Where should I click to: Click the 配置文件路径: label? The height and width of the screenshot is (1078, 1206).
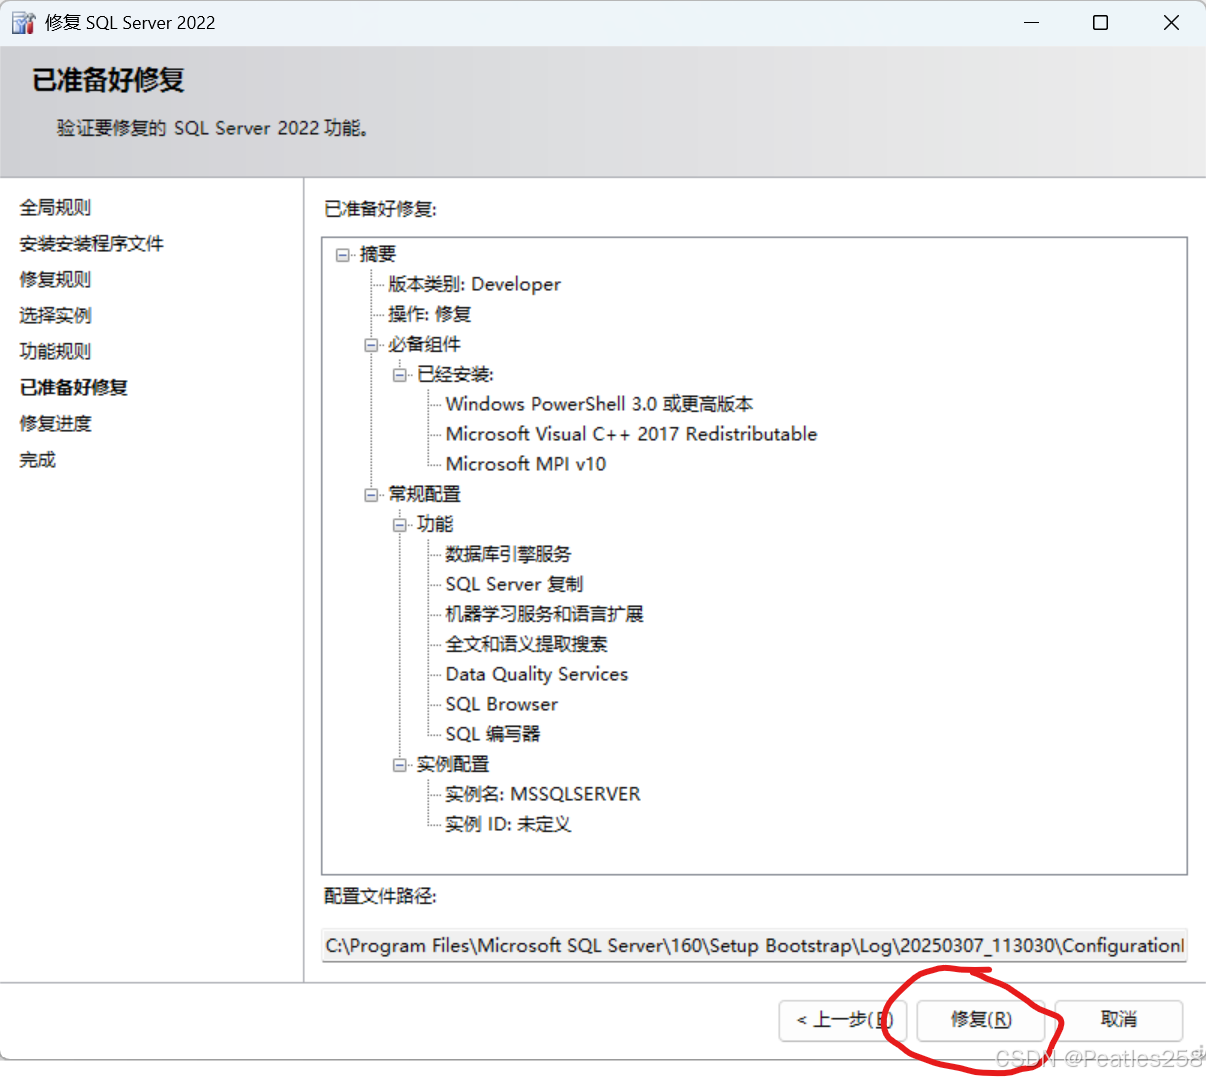(x=380, y=896)
